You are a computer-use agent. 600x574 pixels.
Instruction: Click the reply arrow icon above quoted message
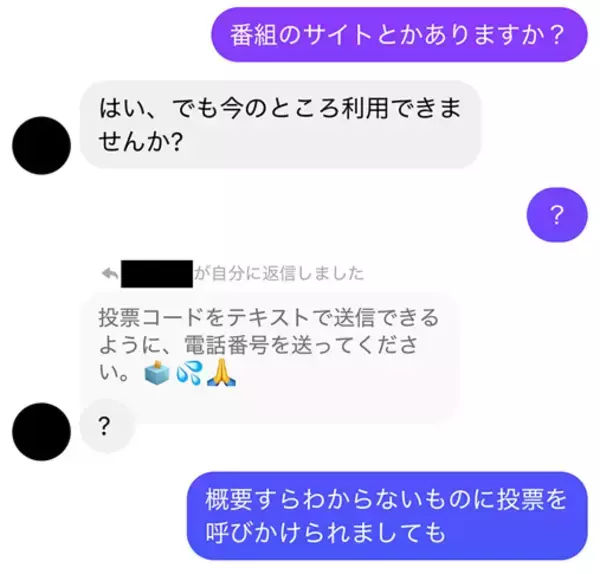110,274
